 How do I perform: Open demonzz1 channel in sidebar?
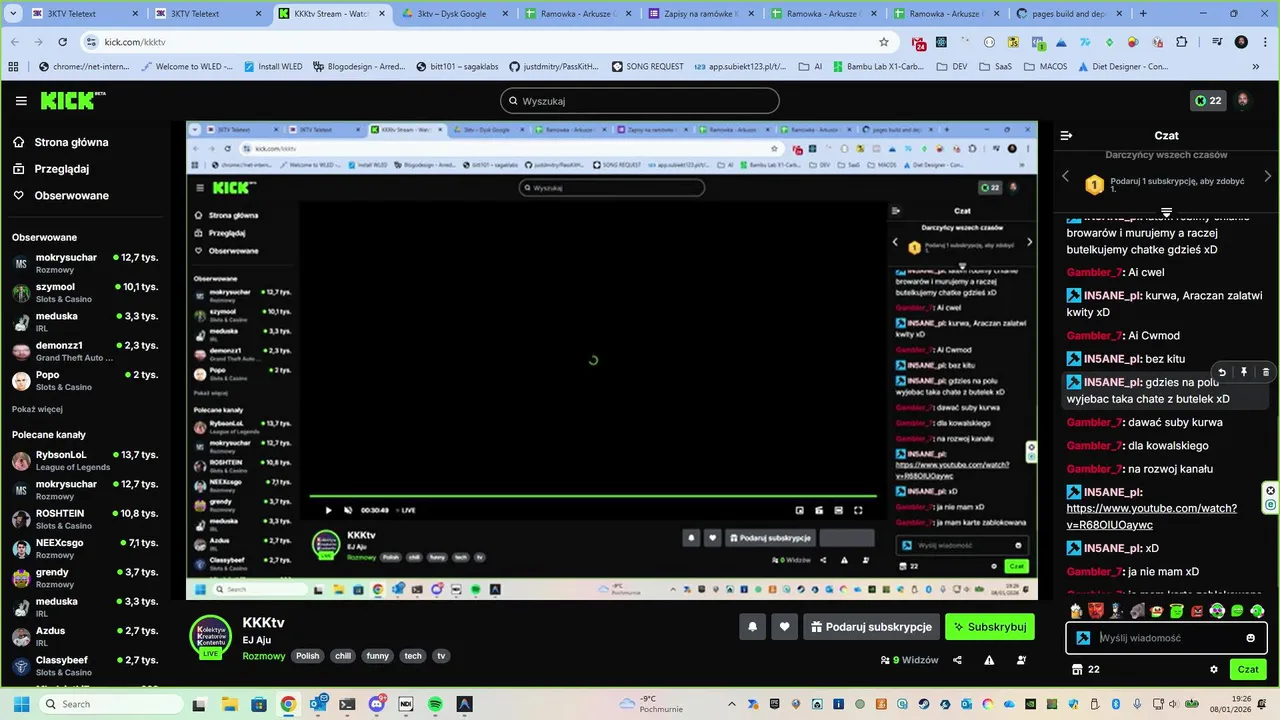(85, 351)
